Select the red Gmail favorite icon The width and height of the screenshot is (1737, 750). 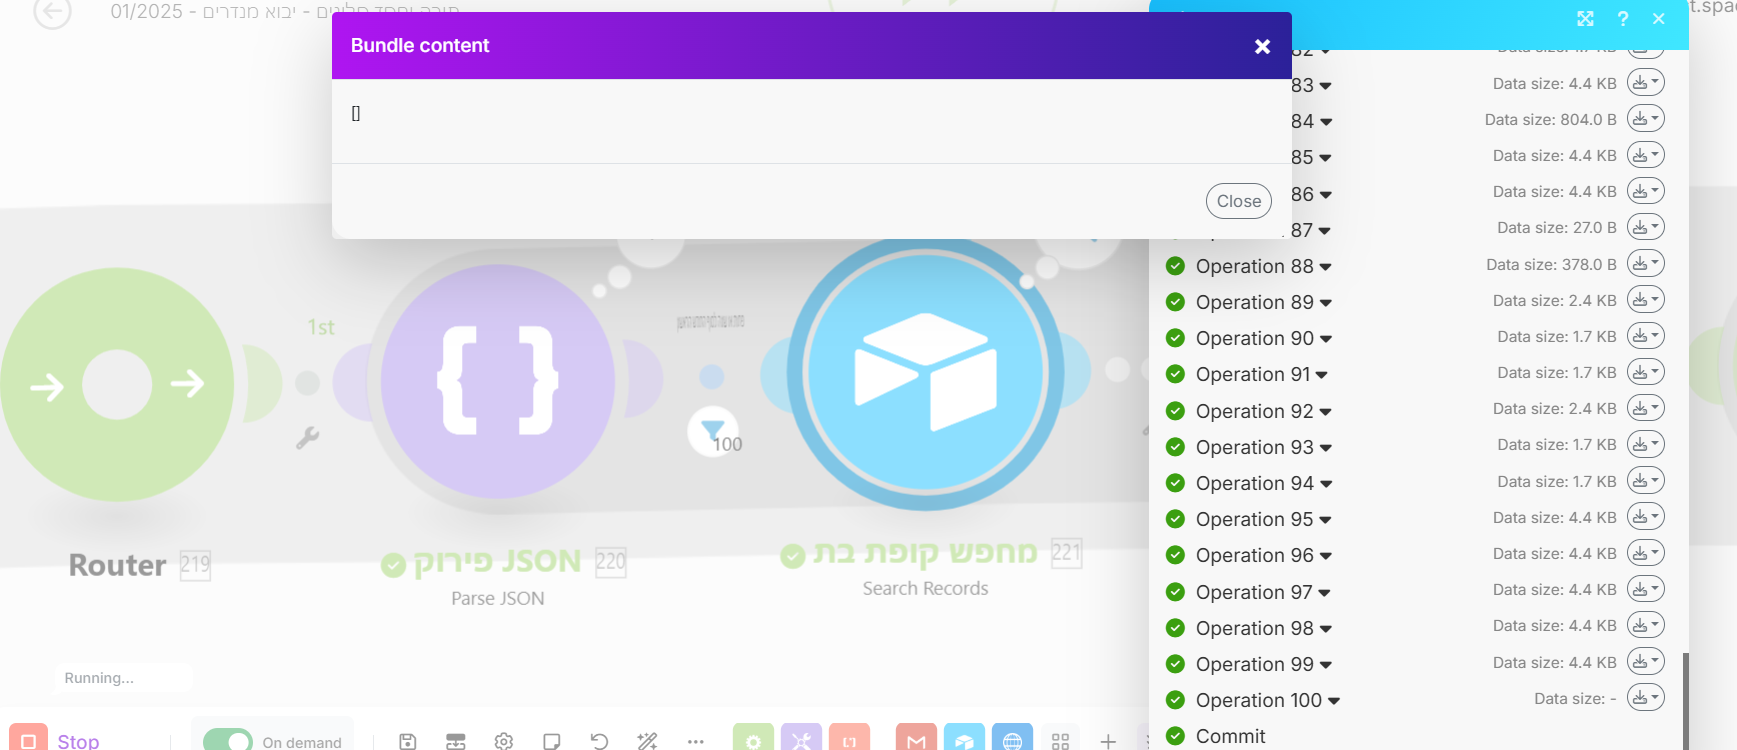916,738
